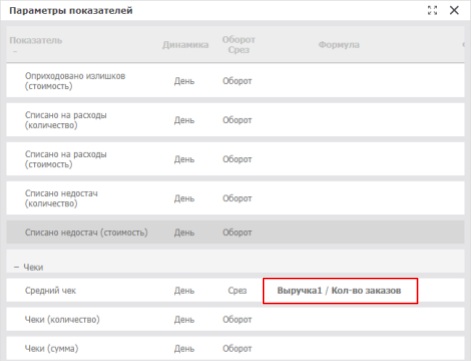Viewport: 471px width, 361px height.
Task: Sort by the Показатель column header
Action: tap(36, 40)
